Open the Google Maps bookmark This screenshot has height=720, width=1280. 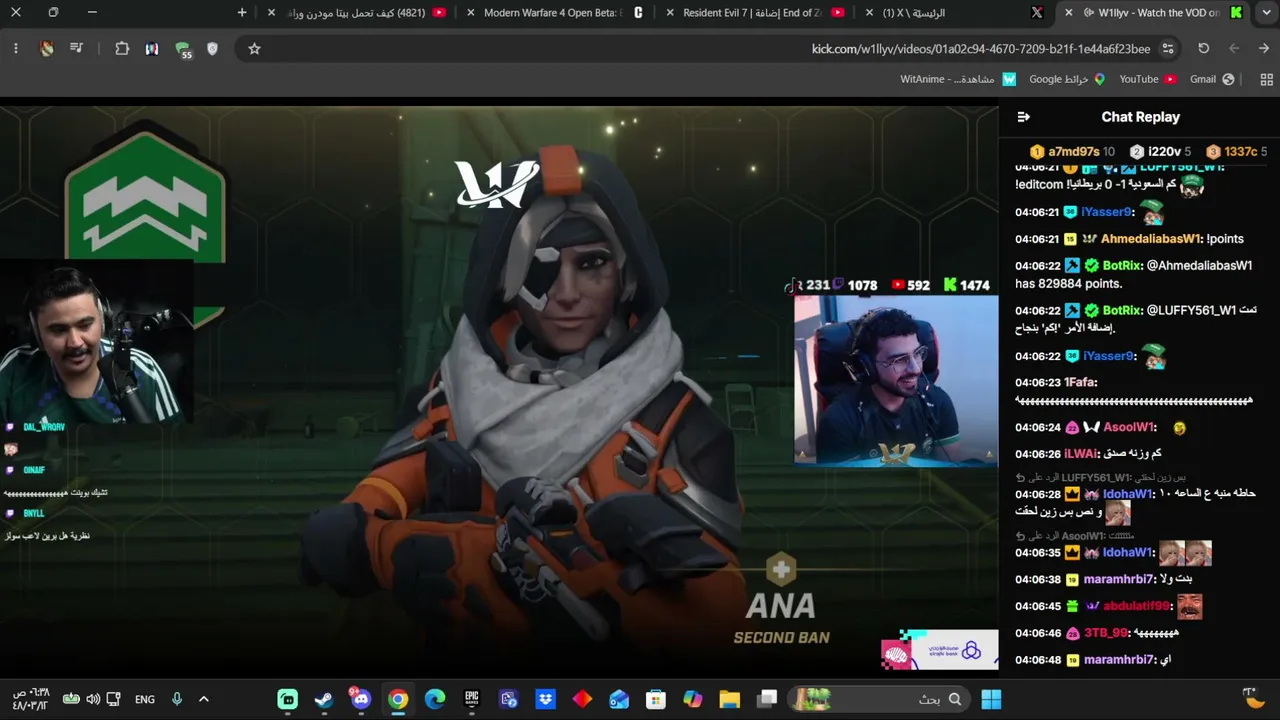pos(1067,79)
